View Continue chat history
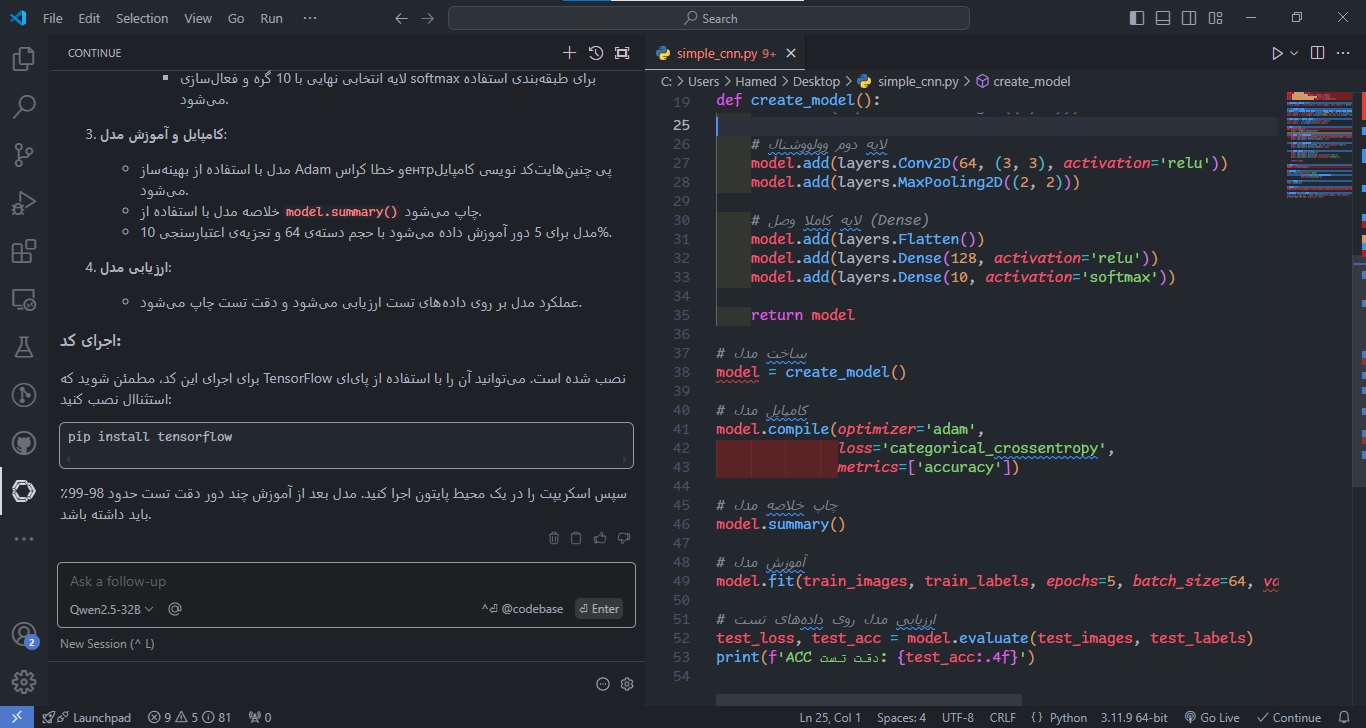This screenshot has height=728, width=1366. coord(596,53)
